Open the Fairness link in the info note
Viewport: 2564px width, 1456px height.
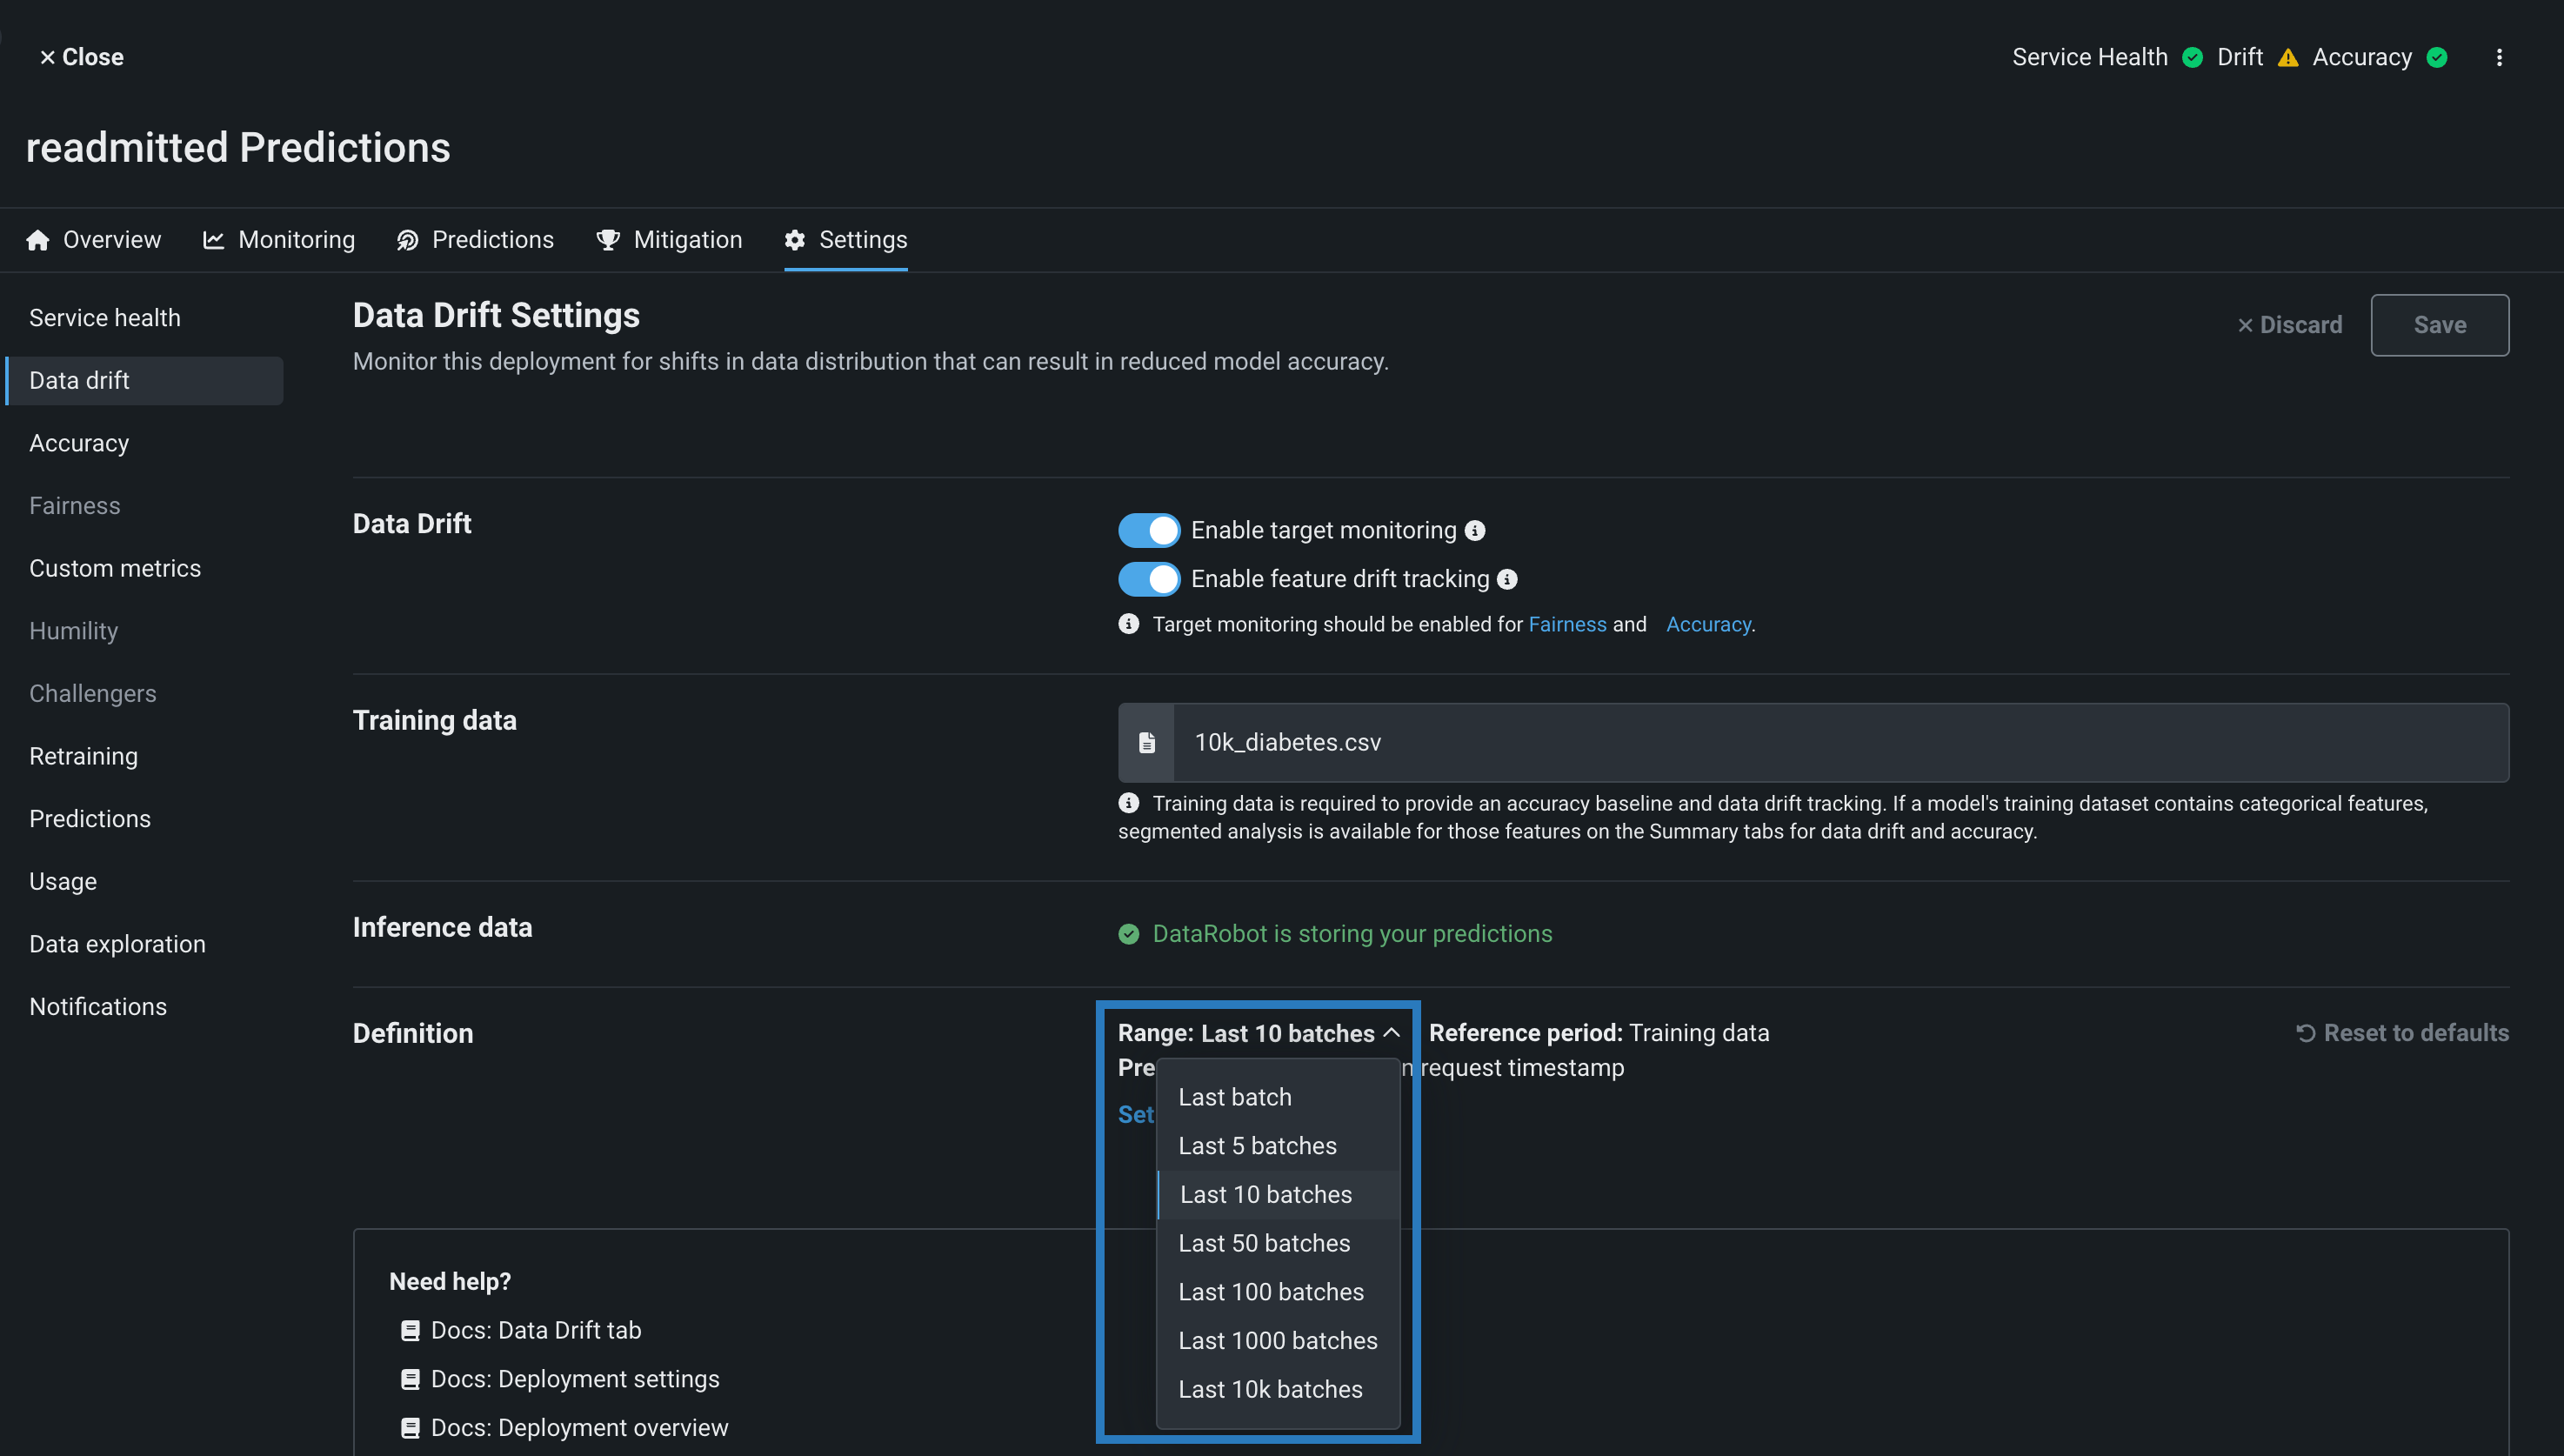pos(1567,624)
